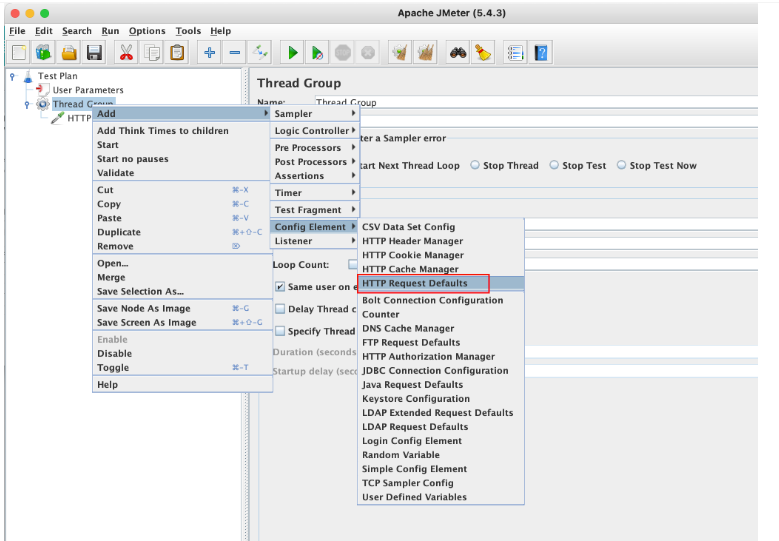Click the Clear broom toolbar icon
Viewport: 779px width, 541px height.
(400, 52)
